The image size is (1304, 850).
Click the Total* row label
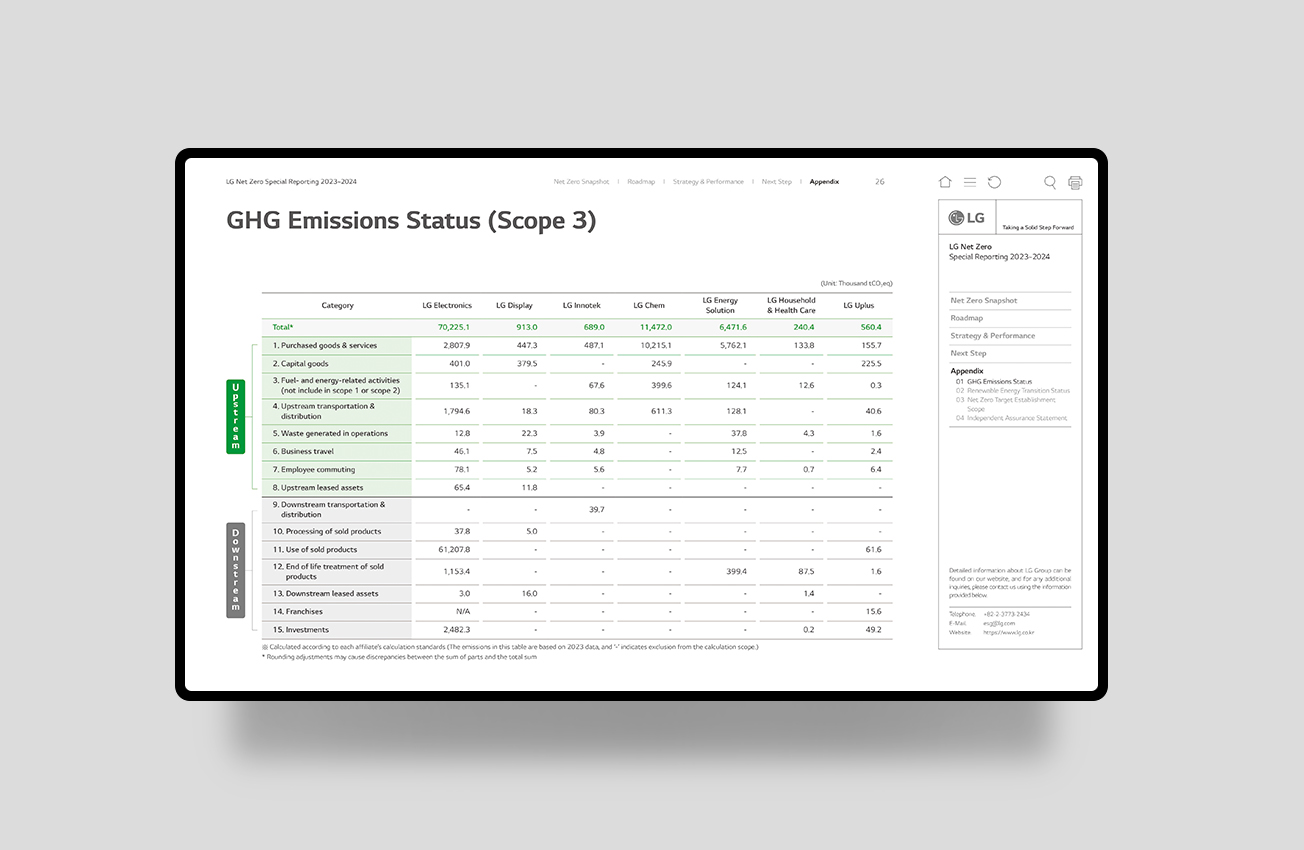click(283, 327)
